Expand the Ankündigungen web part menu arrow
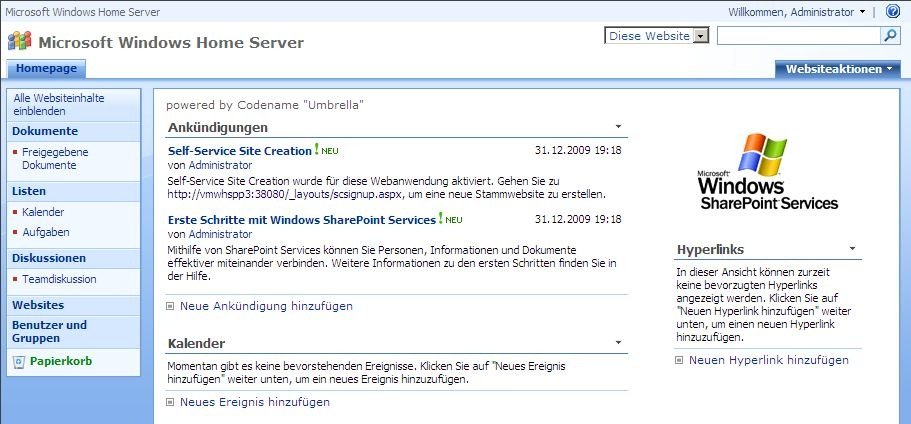 618,126
